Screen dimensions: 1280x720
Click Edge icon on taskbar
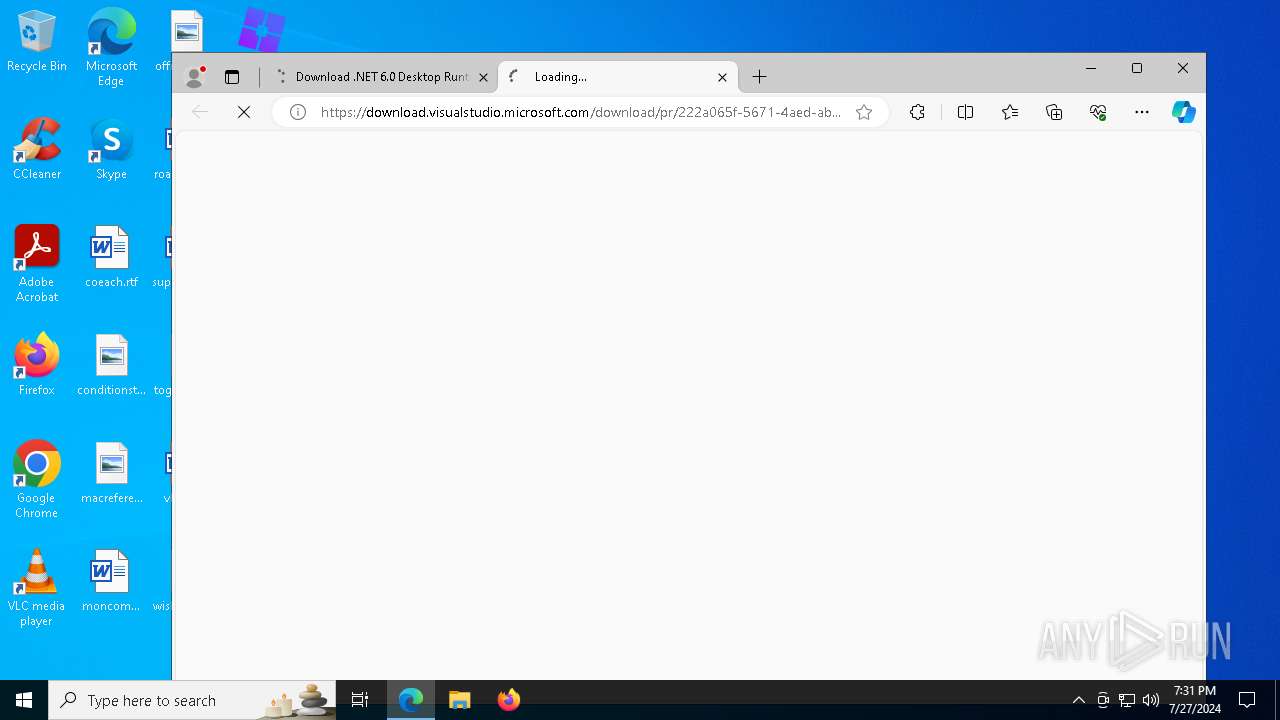[411, 700]
